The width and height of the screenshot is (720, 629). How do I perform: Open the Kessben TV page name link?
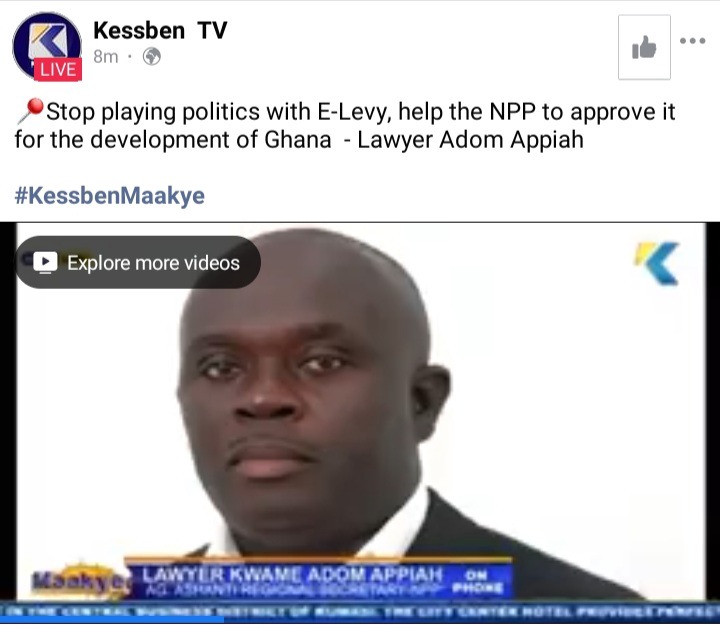(x=160, y=31)
